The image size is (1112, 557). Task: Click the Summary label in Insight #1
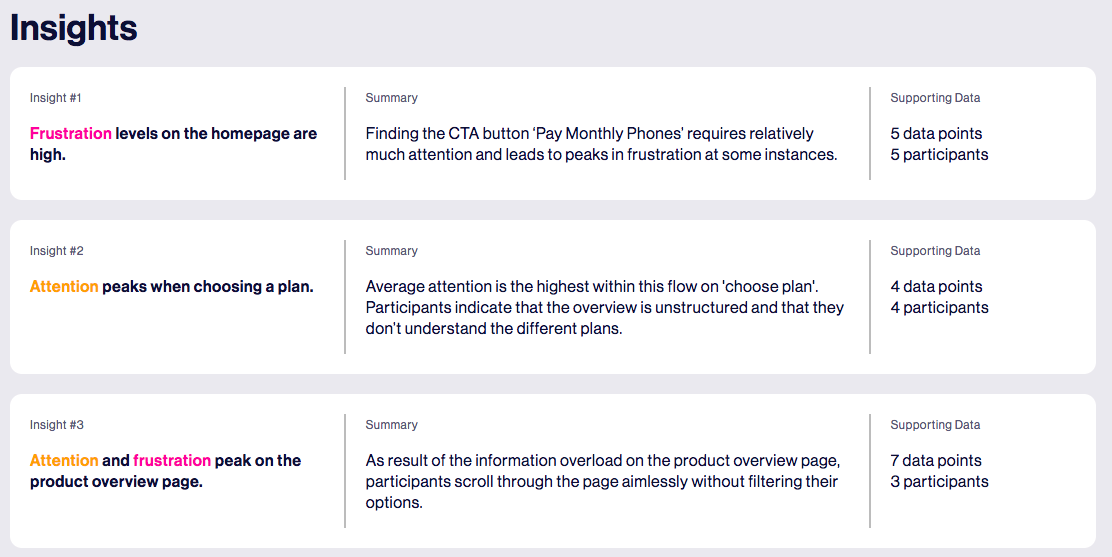(391, 98)
